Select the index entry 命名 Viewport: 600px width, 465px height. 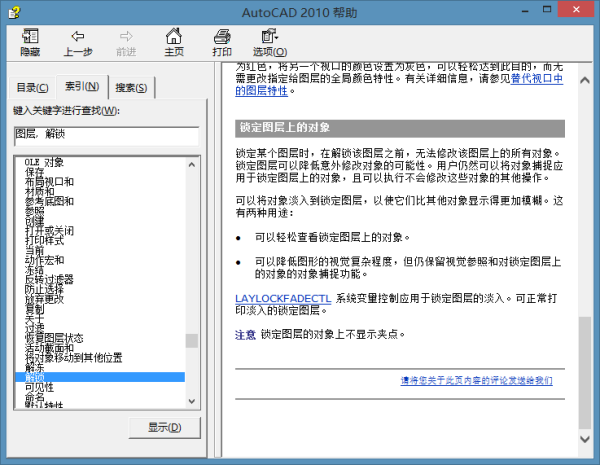click(x=34, y=397)
